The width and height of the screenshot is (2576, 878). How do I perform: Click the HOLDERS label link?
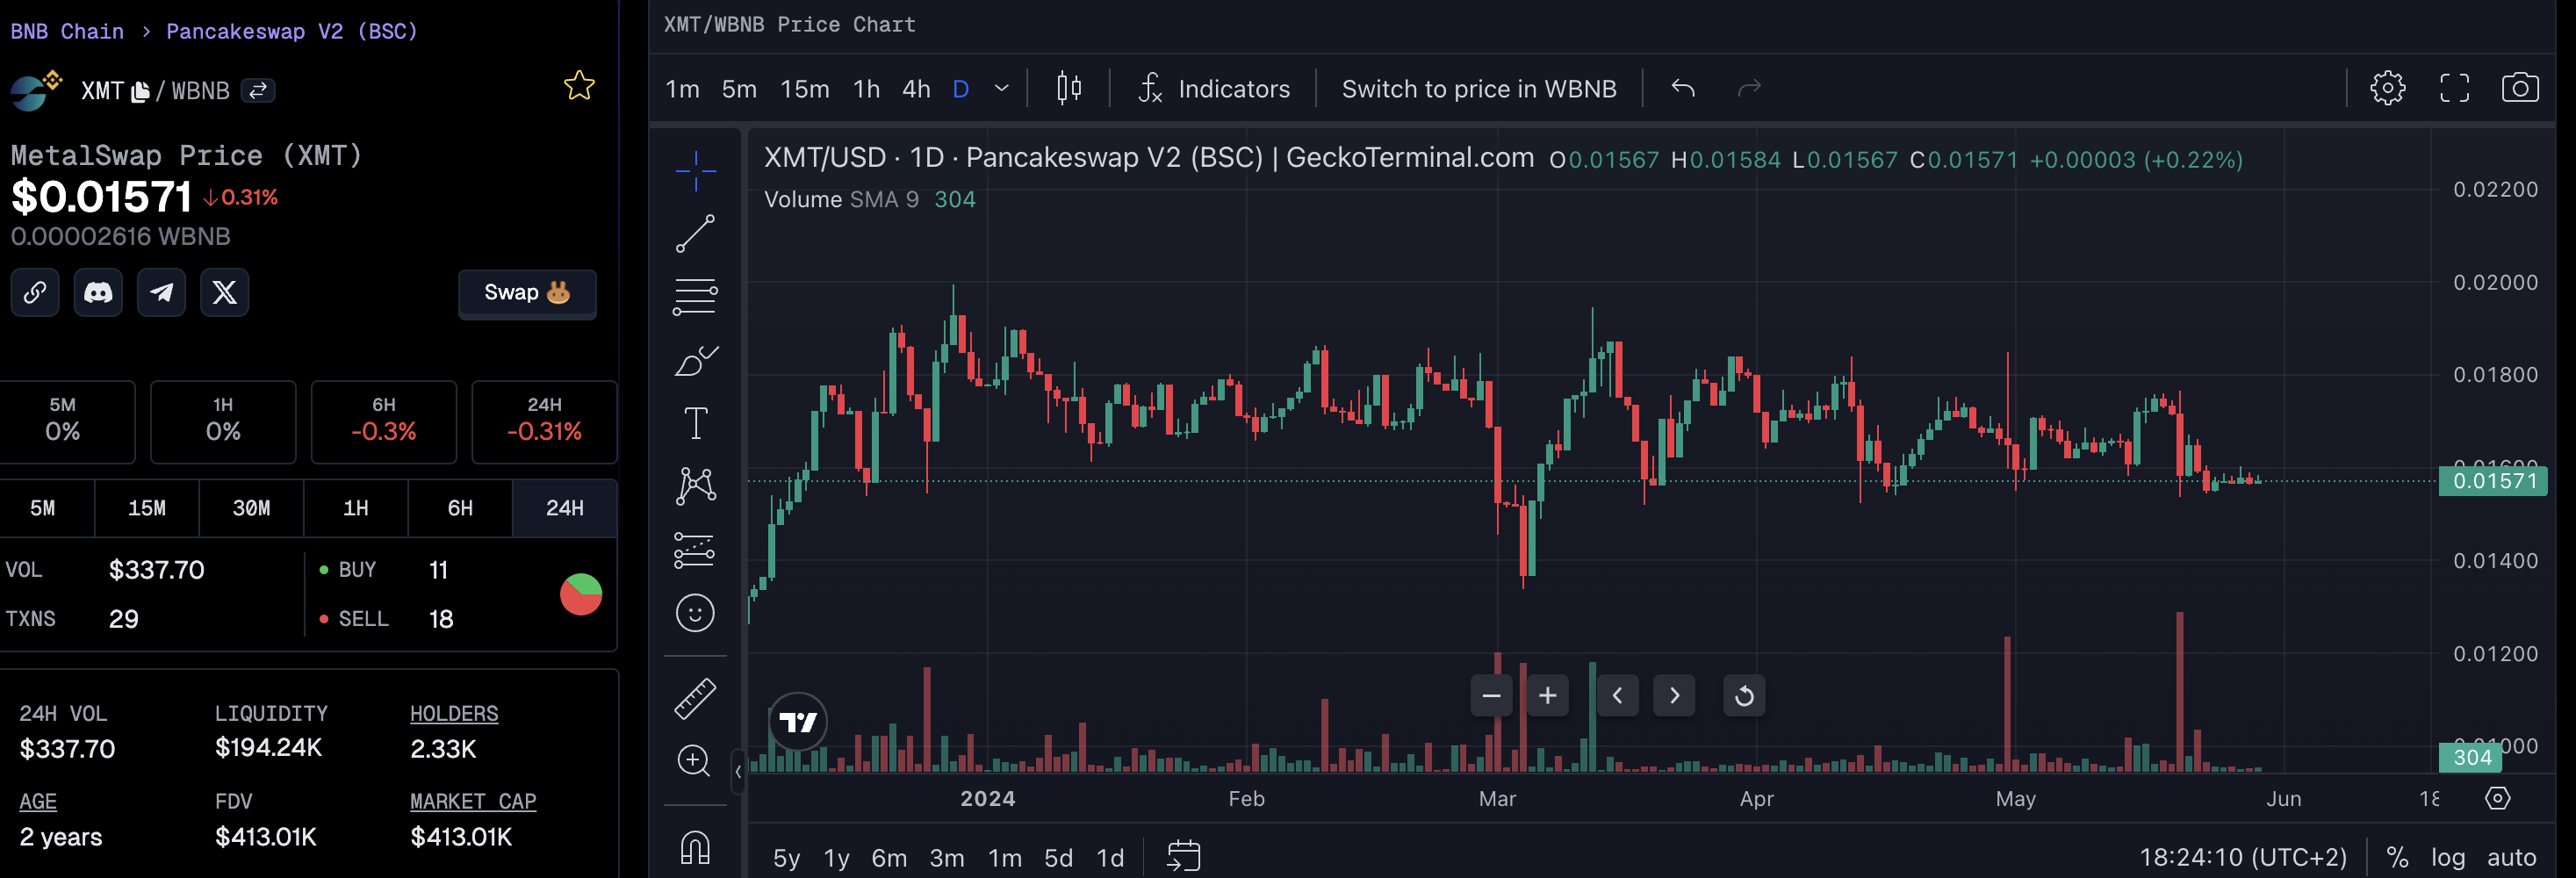tap(454, 714)
